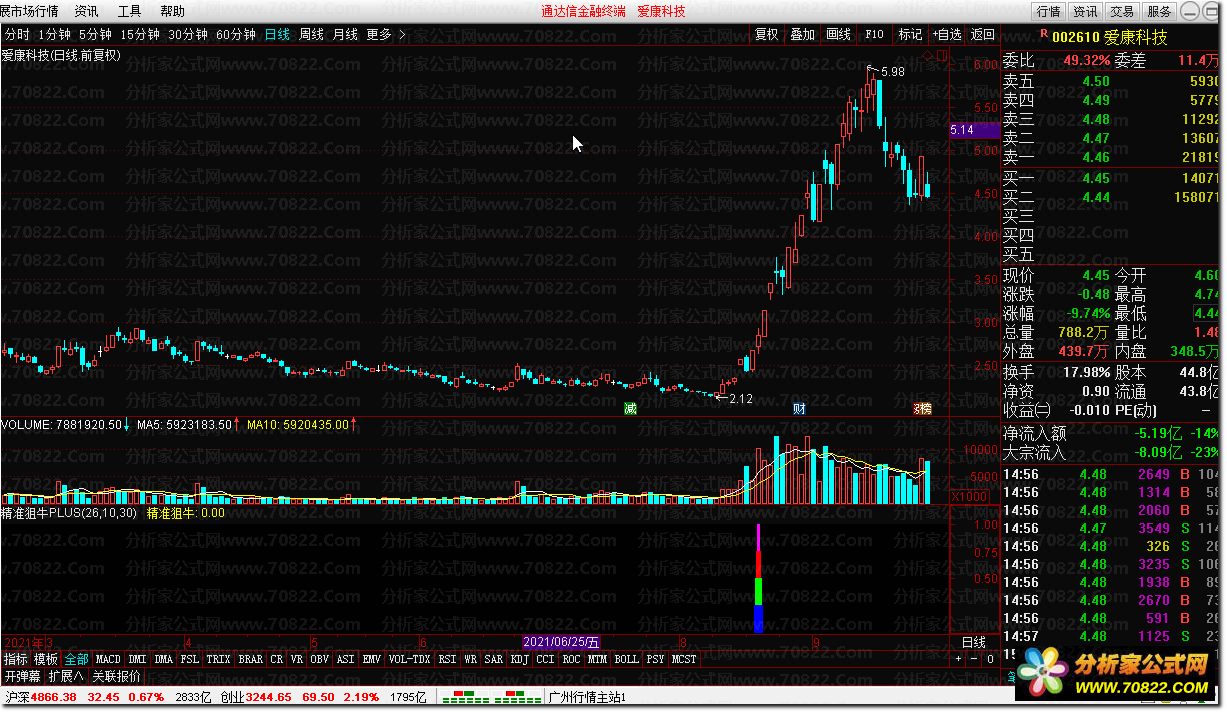Click the red R margin-trading icon beside 002610
Screen dimensions: 1227x712
[x=1043, y=34]
